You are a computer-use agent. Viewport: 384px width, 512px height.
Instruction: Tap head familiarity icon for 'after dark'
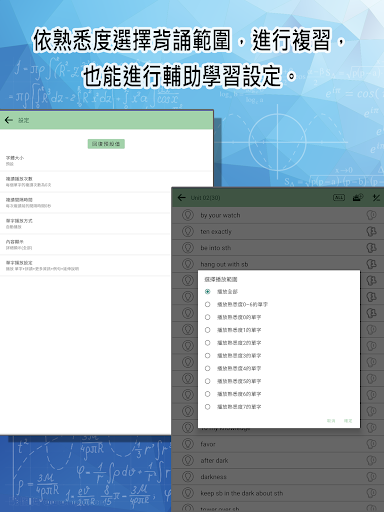coord(371,460)
